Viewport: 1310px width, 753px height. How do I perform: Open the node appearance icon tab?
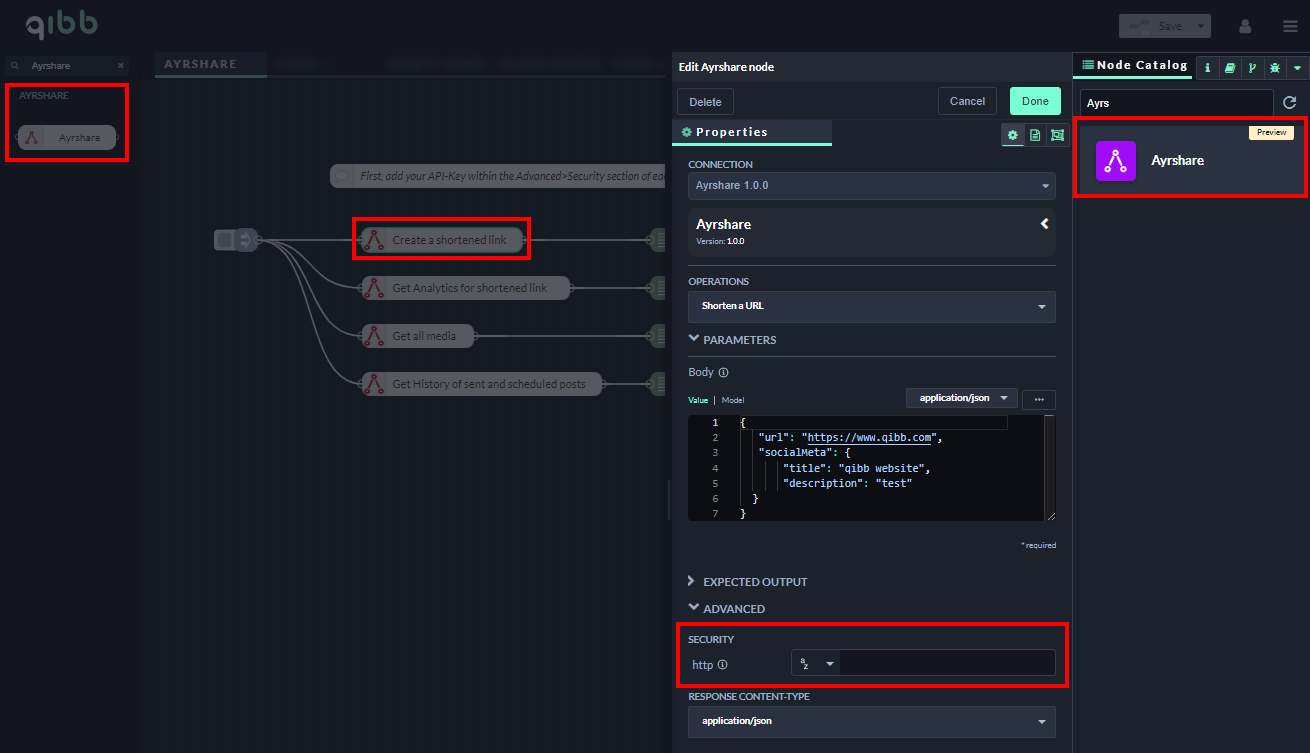[1057, 135]
